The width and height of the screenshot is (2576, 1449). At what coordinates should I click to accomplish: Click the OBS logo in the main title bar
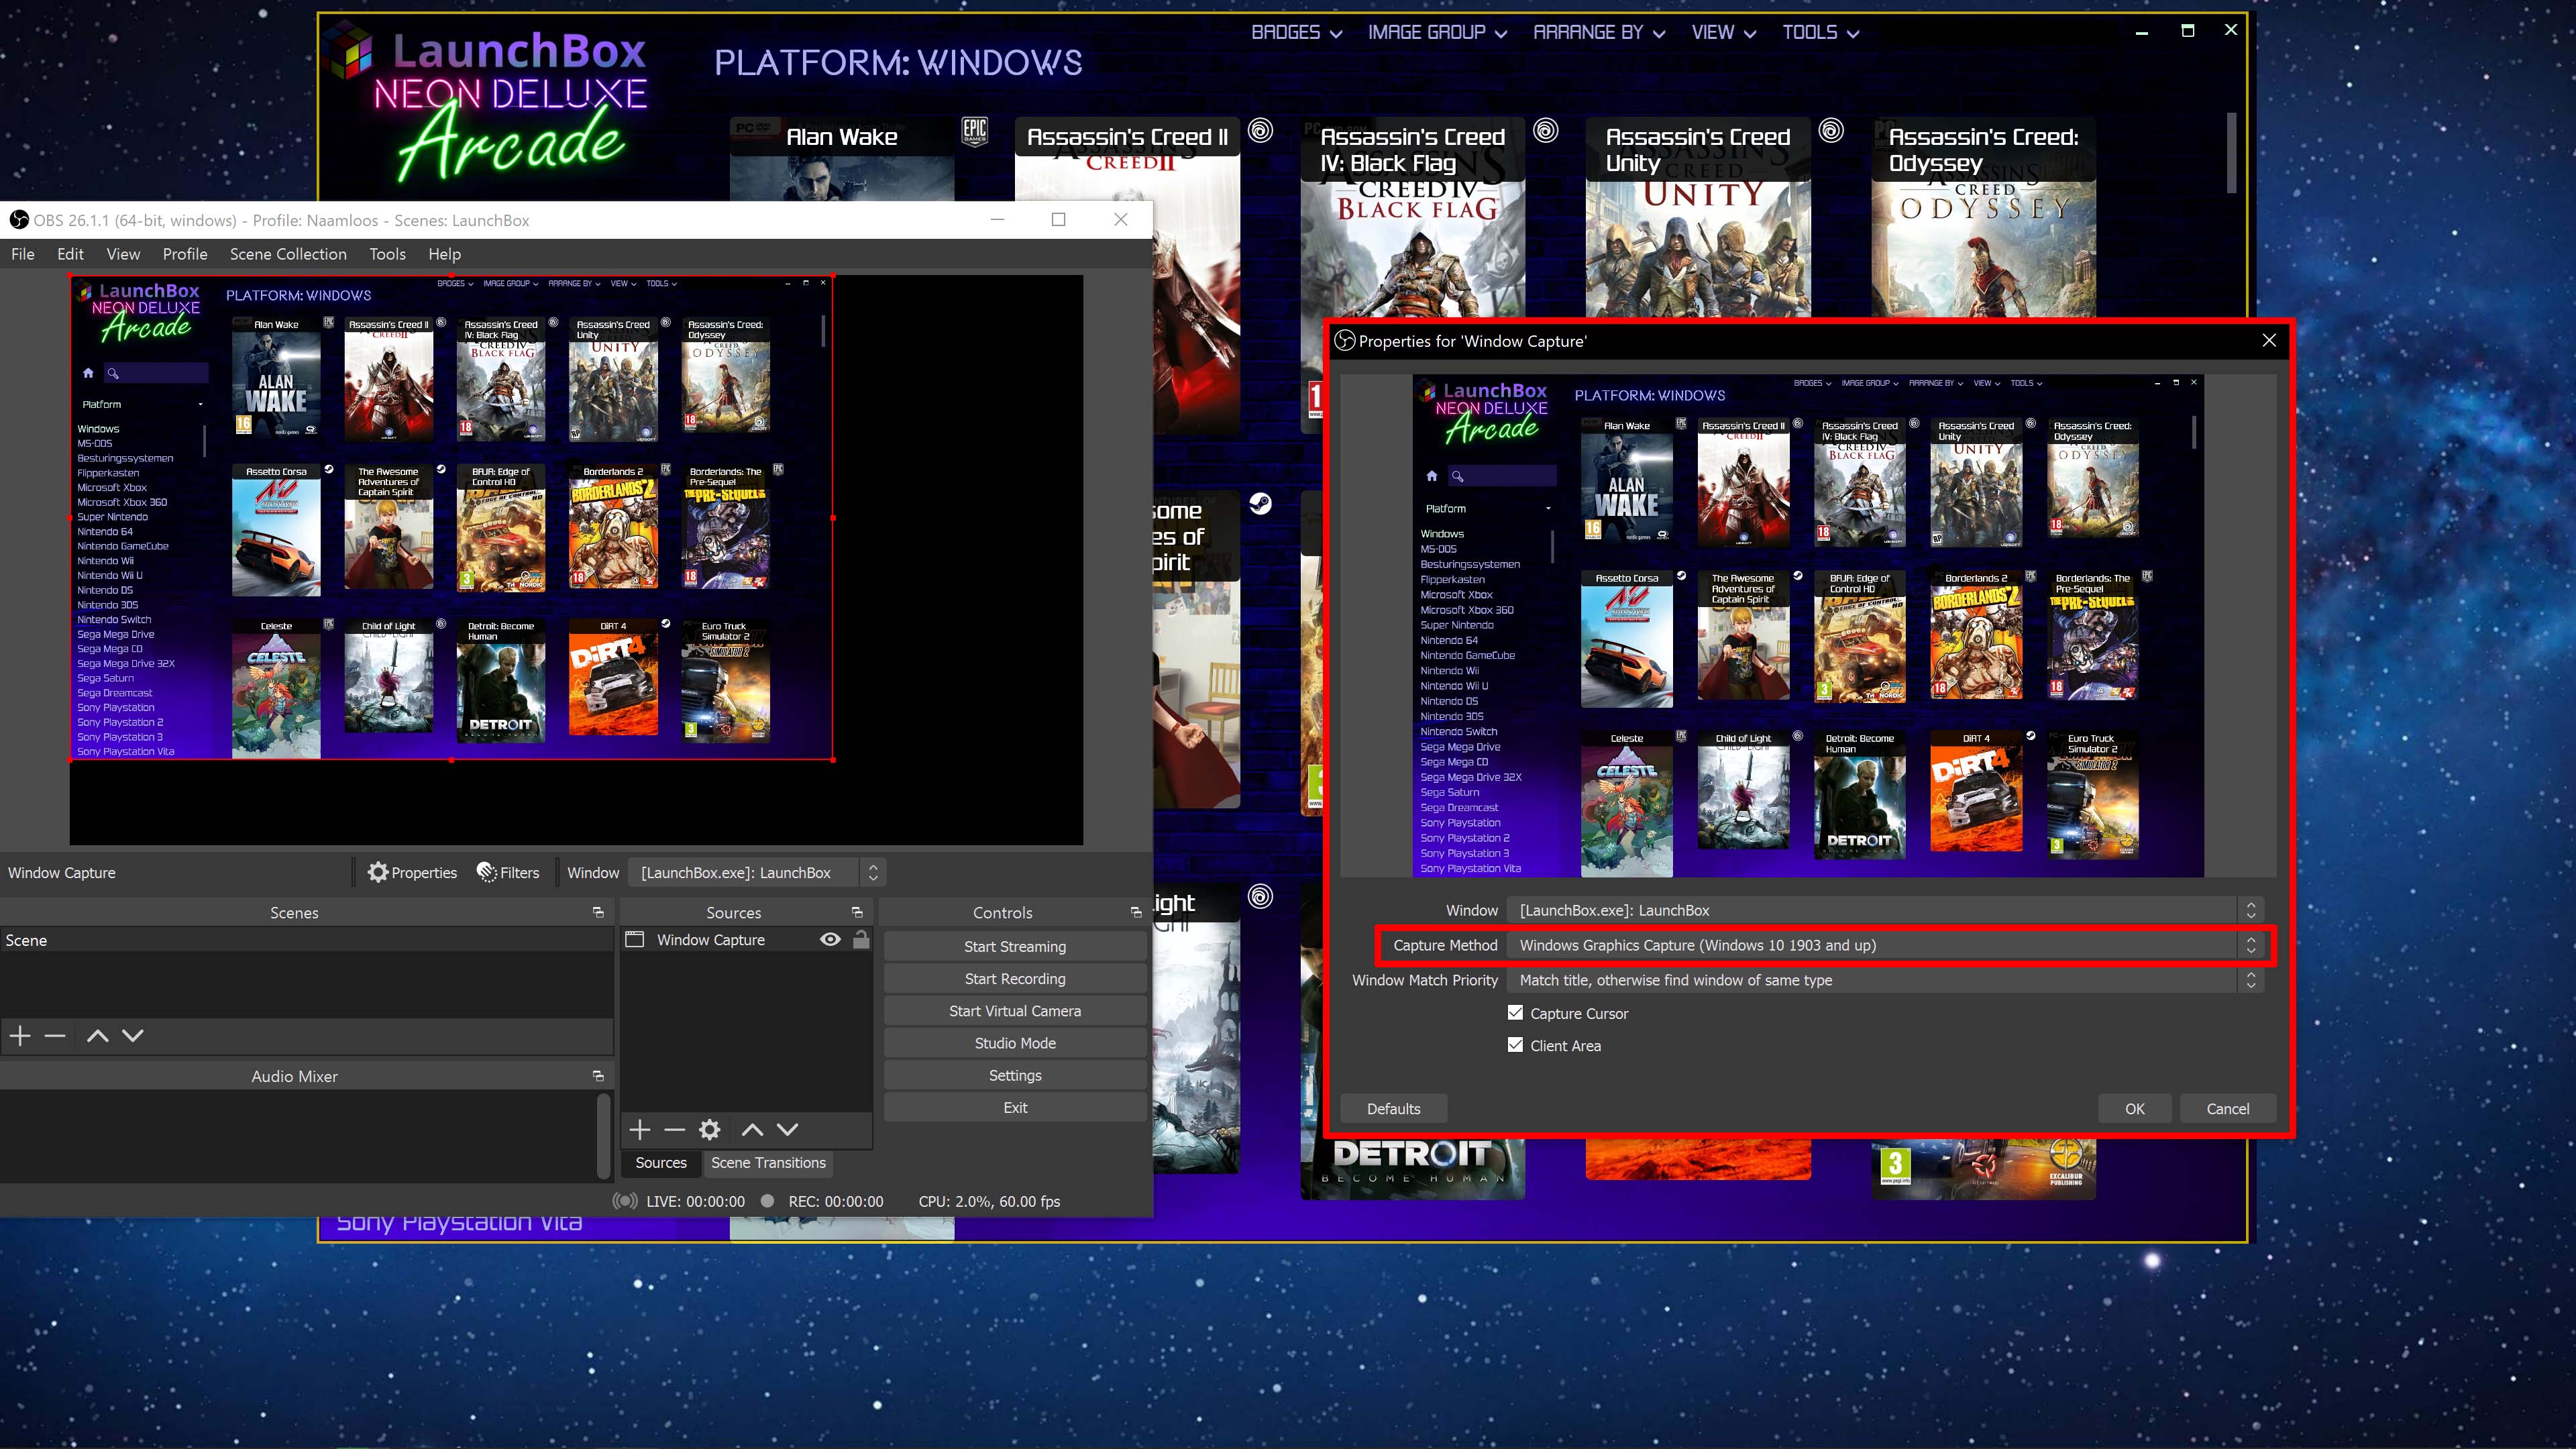tap(18, 220)
